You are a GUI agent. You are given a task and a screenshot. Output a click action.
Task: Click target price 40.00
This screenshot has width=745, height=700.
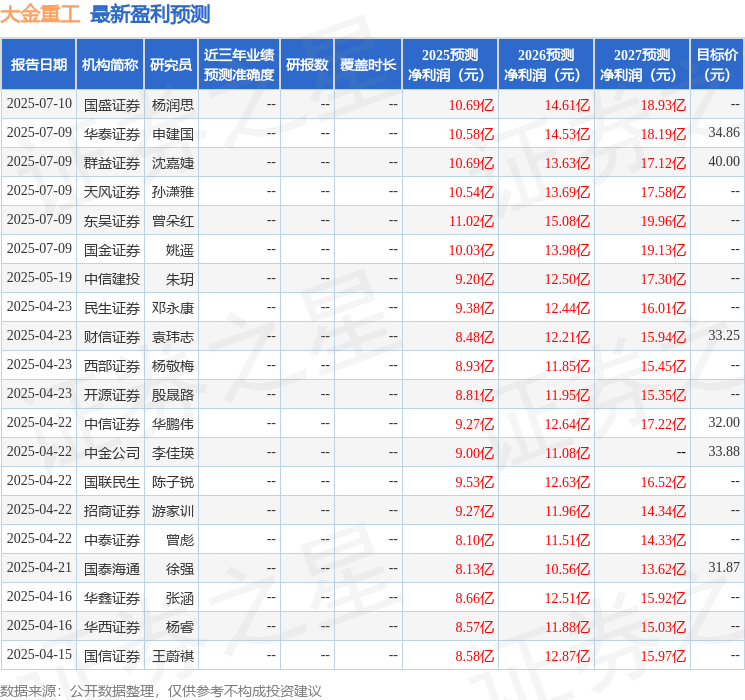pos(724,161)
